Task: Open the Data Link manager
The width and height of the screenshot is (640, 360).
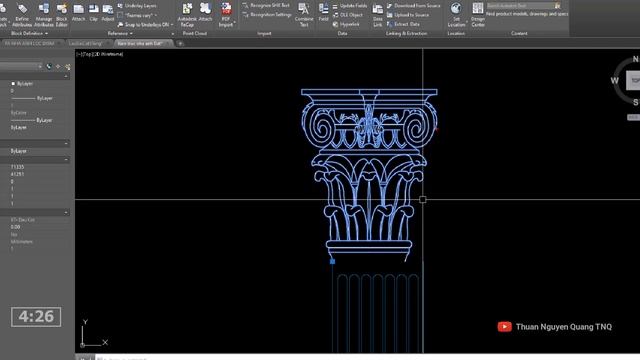Action: click(x=378, y=15)
